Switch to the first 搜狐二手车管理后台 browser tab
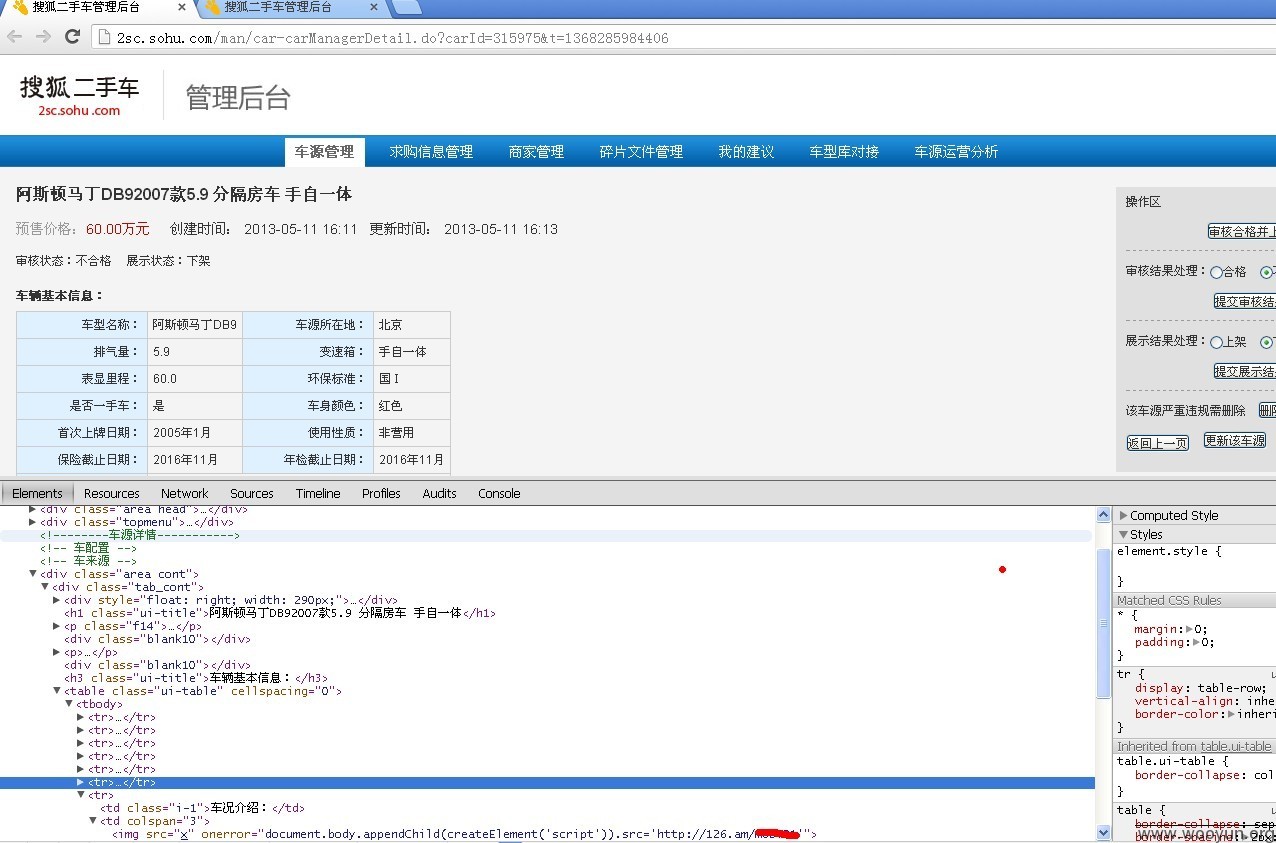Image resolution: width=1276 pixels, height=843 pixels. pos(97,8)
